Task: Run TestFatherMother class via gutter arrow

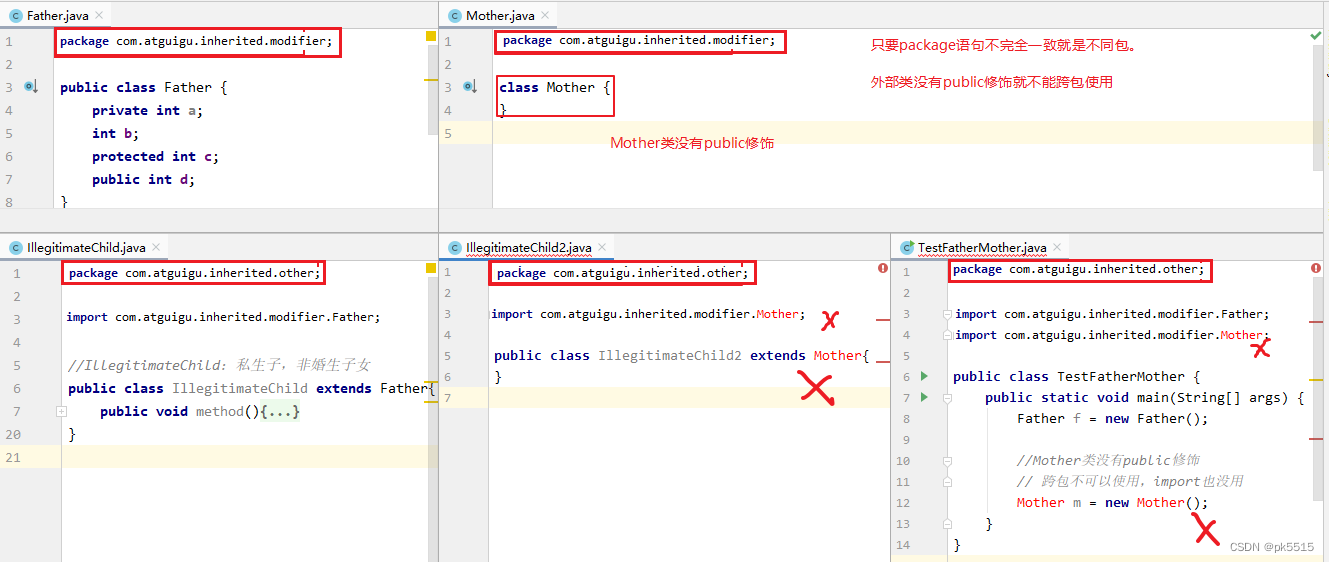Action: pyautogui.click(x=924, y=376)
